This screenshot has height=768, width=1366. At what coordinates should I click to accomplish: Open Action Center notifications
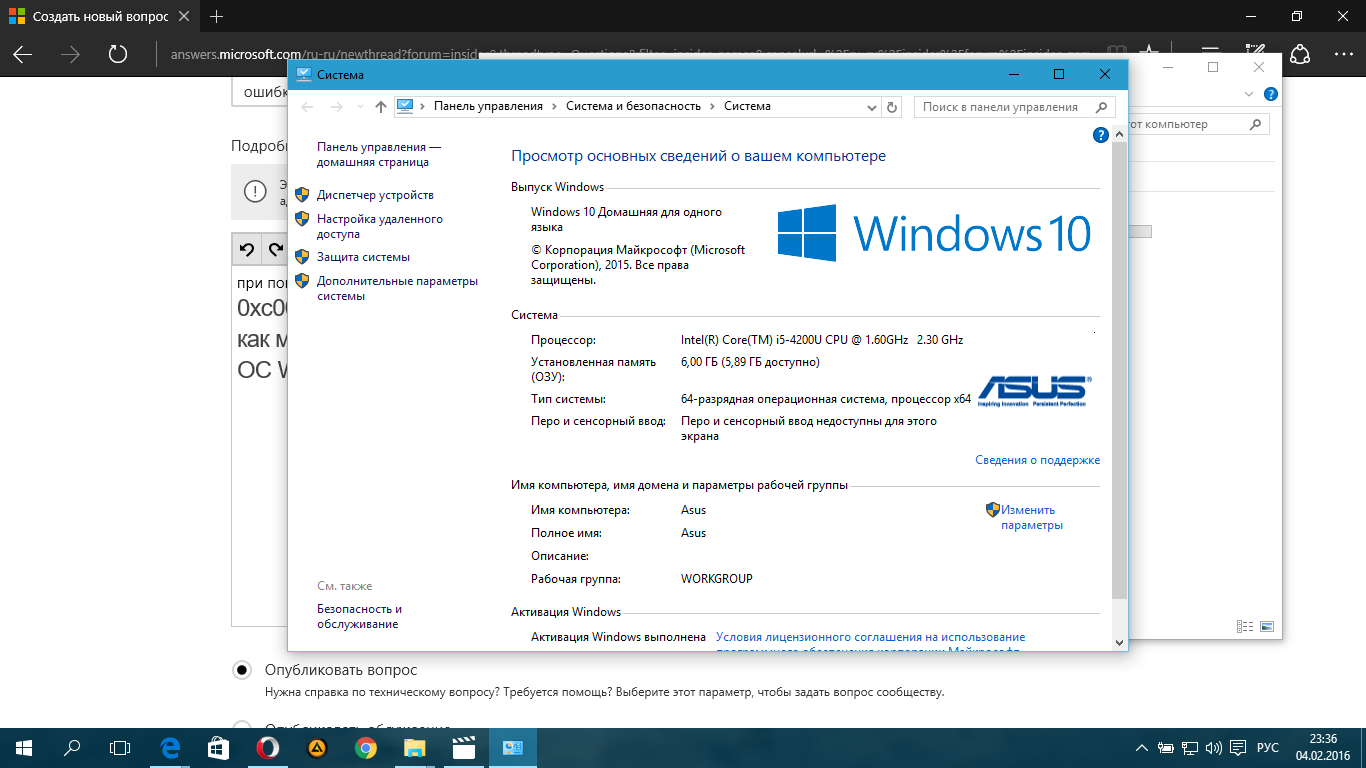point(1238,747)
